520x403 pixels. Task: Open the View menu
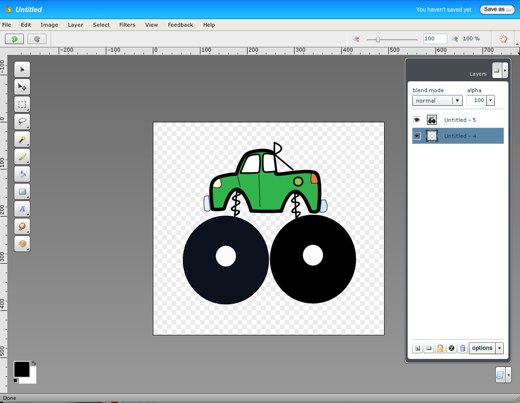click(151, 25)
